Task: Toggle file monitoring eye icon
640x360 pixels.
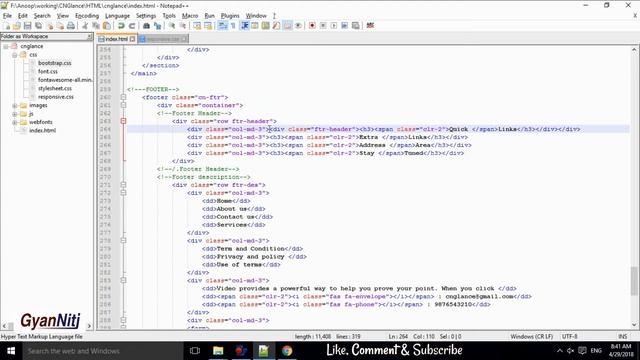Action: pyautogui.click(x=298, y=26)
